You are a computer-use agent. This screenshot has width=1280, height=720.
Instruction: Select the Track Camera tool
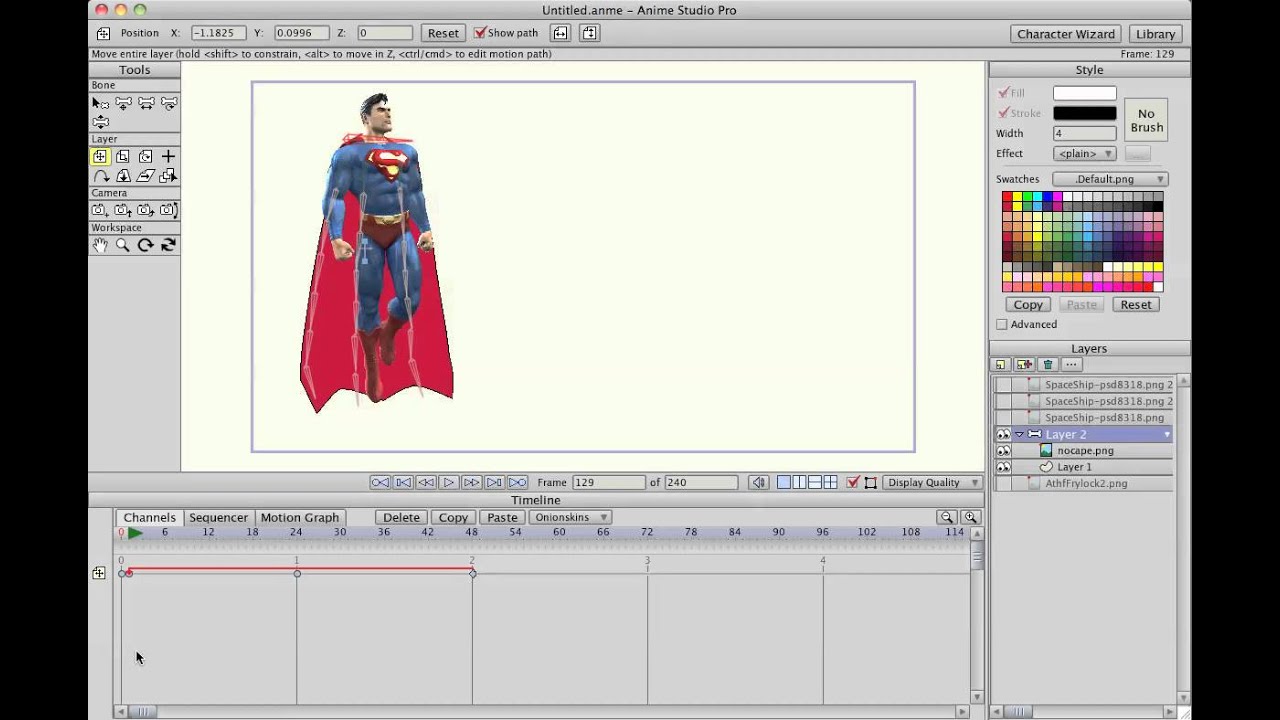tap(100, 210)
